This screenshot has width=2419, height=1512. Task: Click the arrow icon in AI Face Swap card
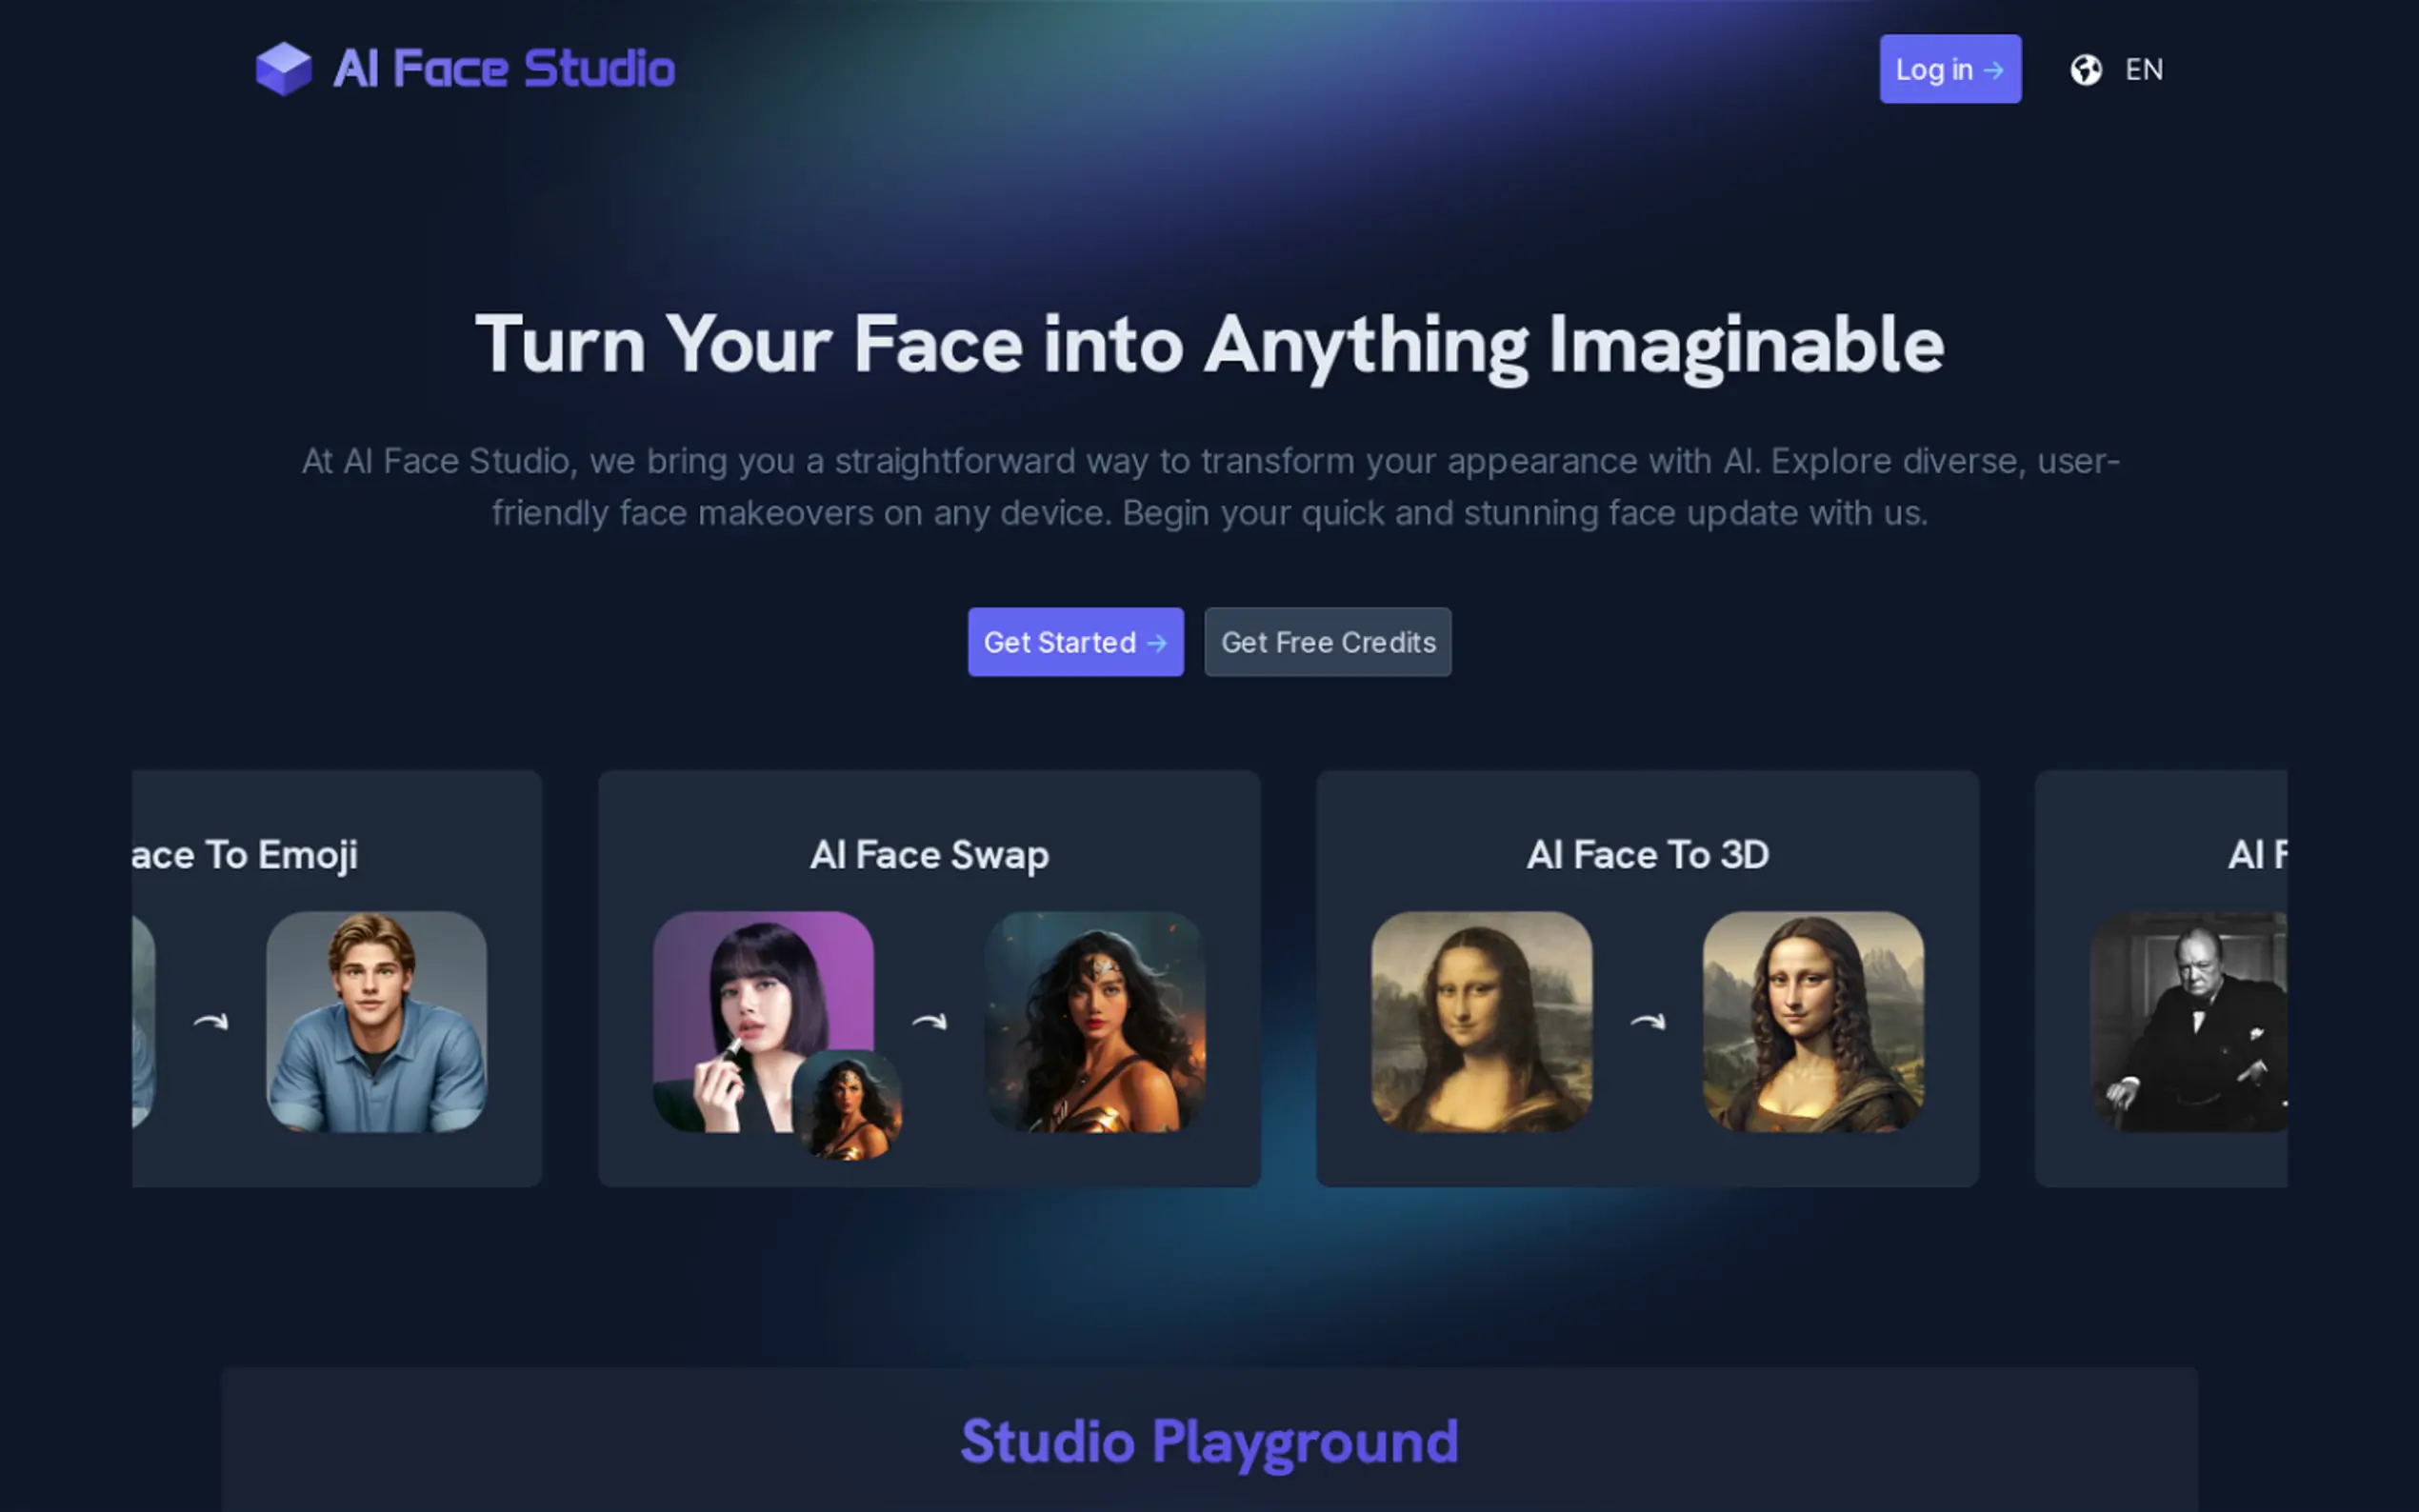tap(929, 1021)
